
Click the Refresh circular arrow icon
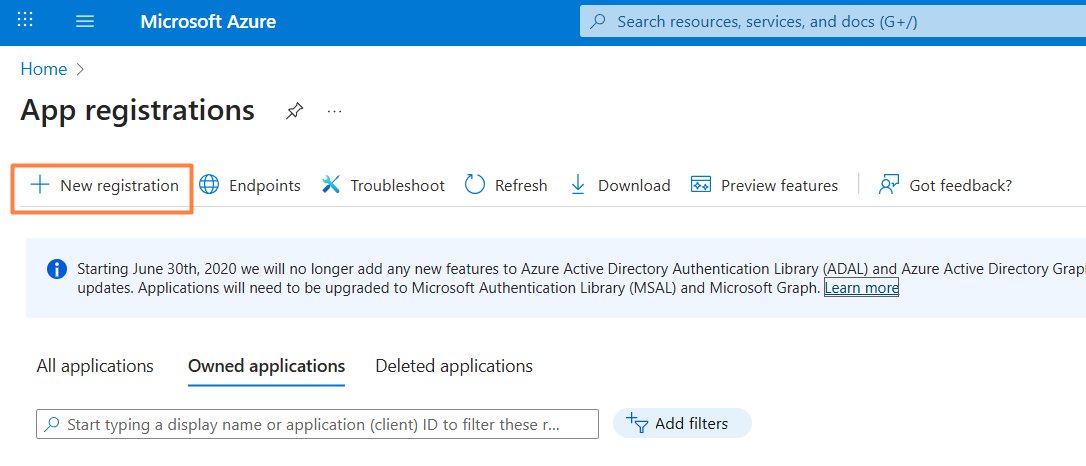click(475, 185)
